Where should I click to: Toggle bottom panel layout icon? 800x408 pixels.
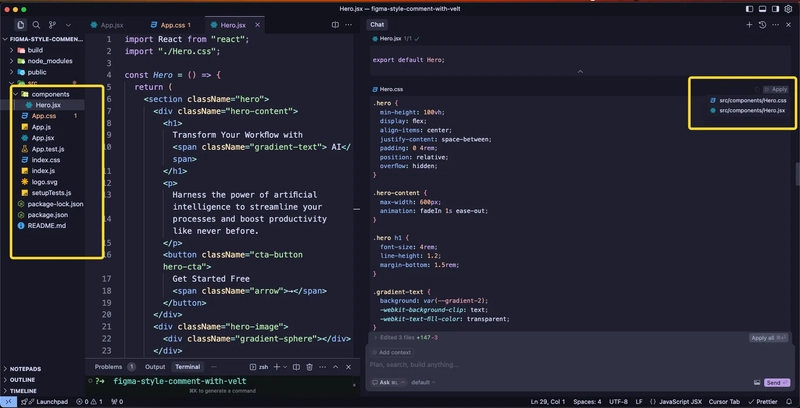[x=762, y=9]
